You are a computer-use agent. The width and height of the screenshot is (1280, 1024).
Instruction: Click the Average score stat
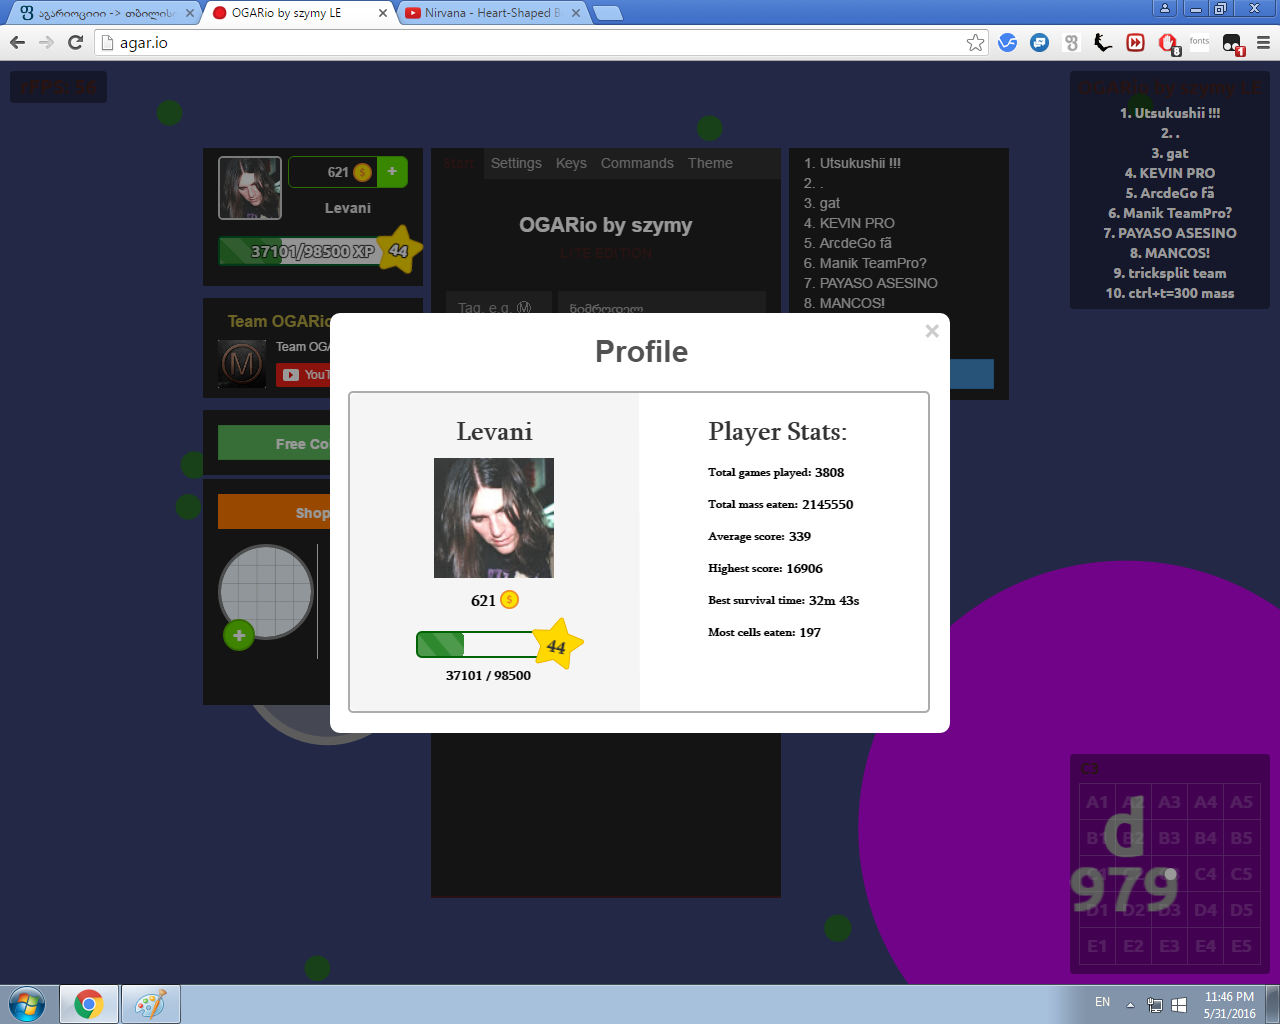pyautogui.click(x=760, y=537)
